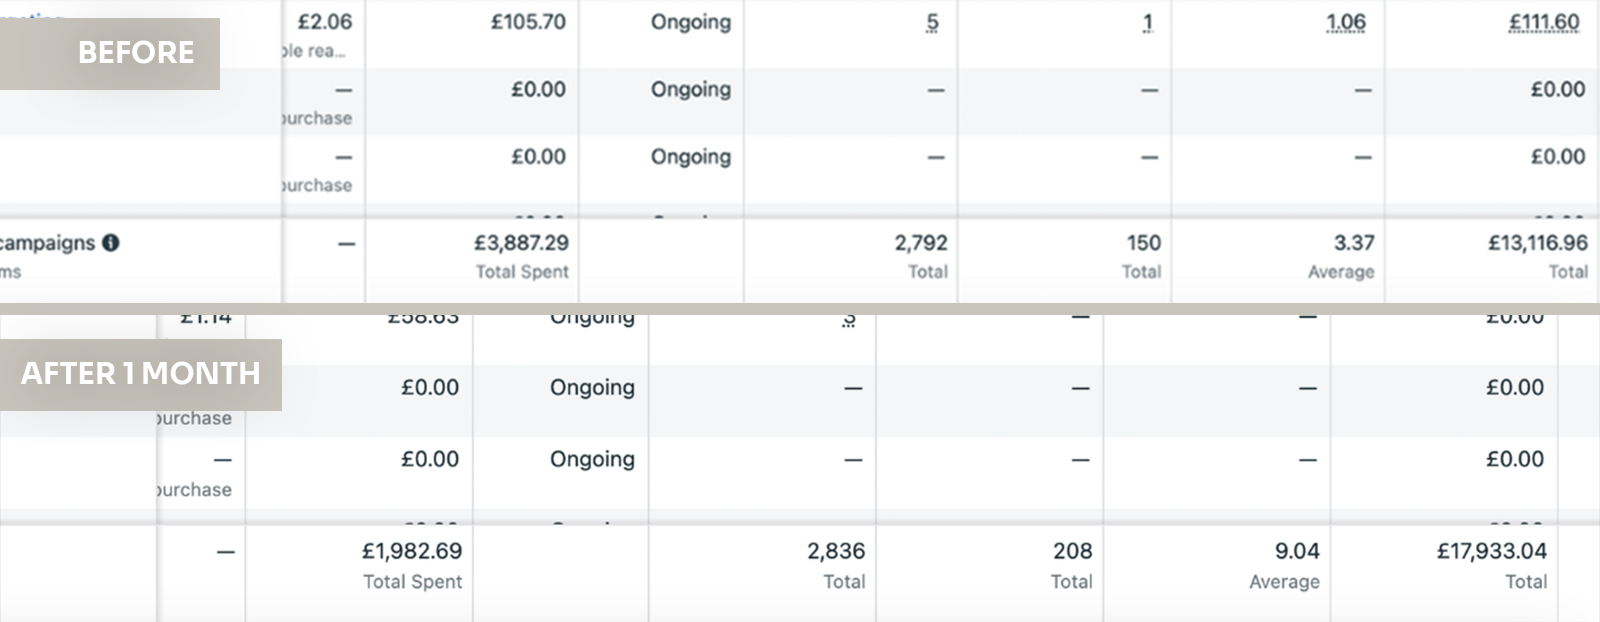This screenshot has height=622, width=1600.
Task: Click the 9.04 Average cell
Action: (1217, 566)
